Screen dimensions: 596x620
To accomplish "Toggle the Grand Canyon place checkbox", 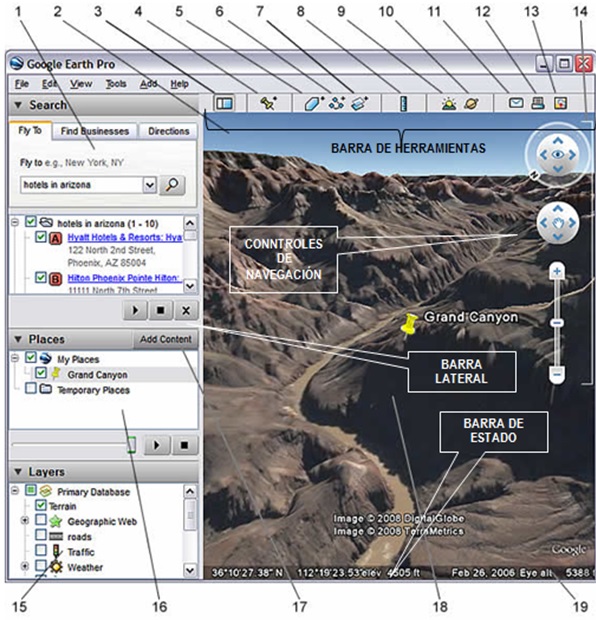I will [x=41, y=372].
